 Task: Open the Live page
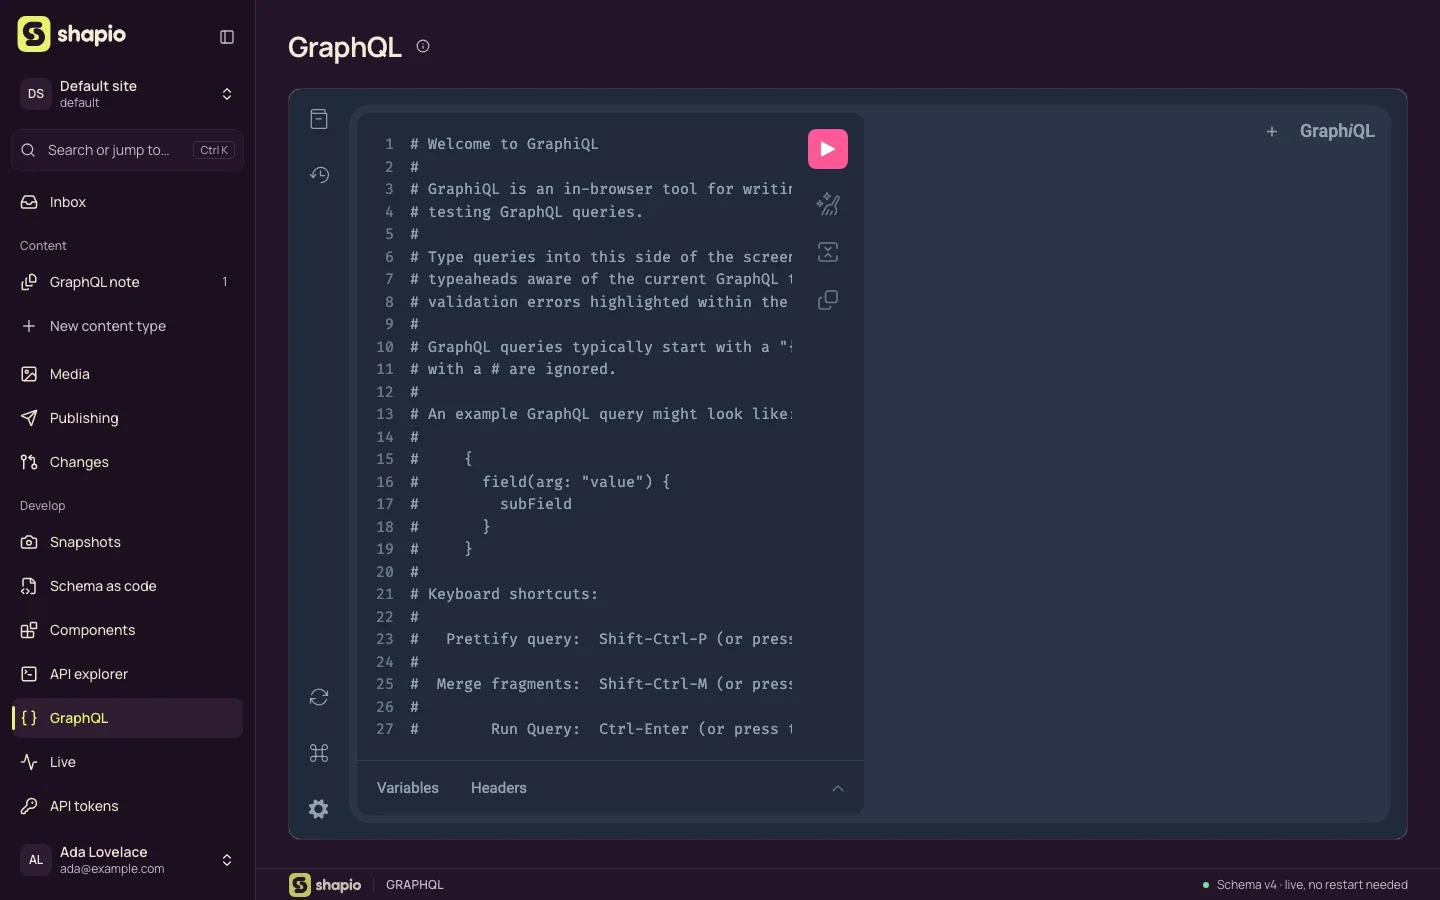[x=128, y=762]
